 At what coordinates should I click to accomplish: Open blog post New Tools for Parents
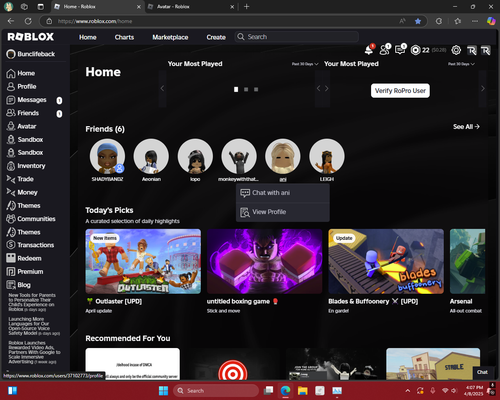[x=32, y=302]
